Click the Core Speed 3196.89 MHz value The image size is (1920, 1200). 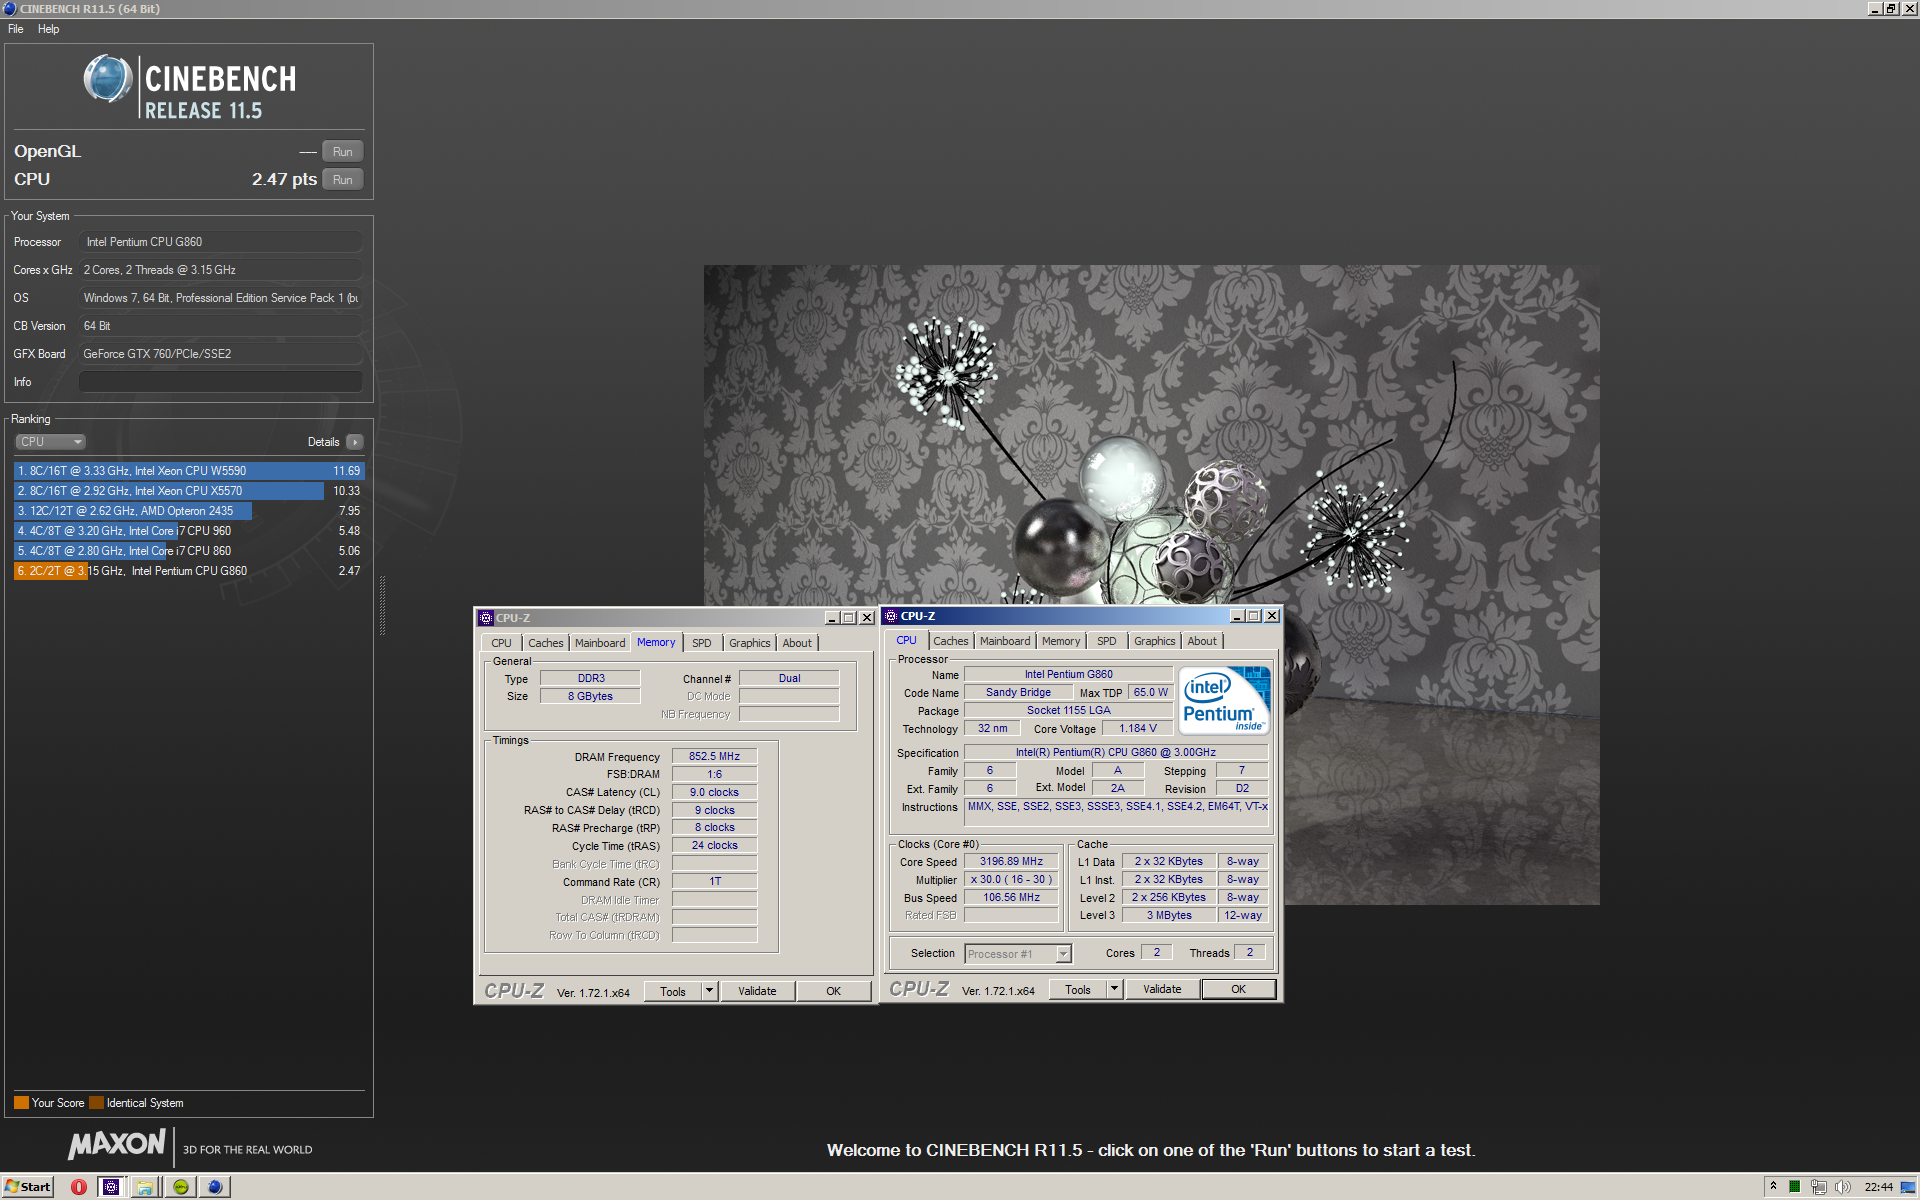pyautogui.click(x=1011, y=862)
